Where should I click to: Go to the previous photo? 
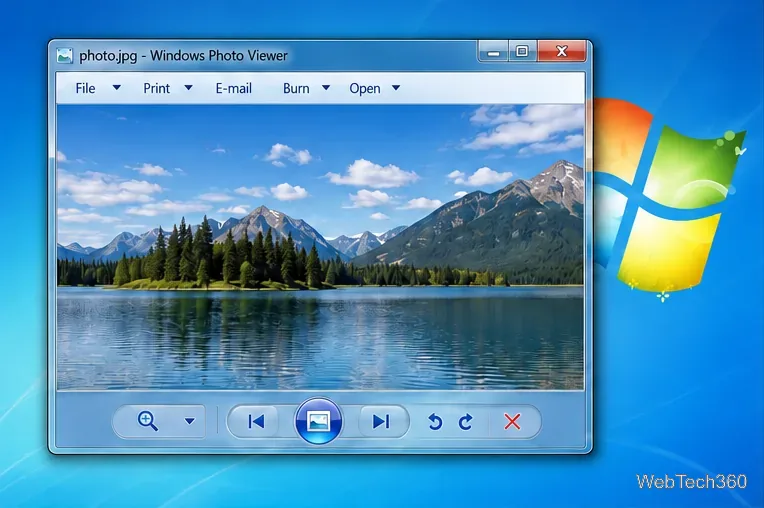pyautogui.click(x=256, y=421)
